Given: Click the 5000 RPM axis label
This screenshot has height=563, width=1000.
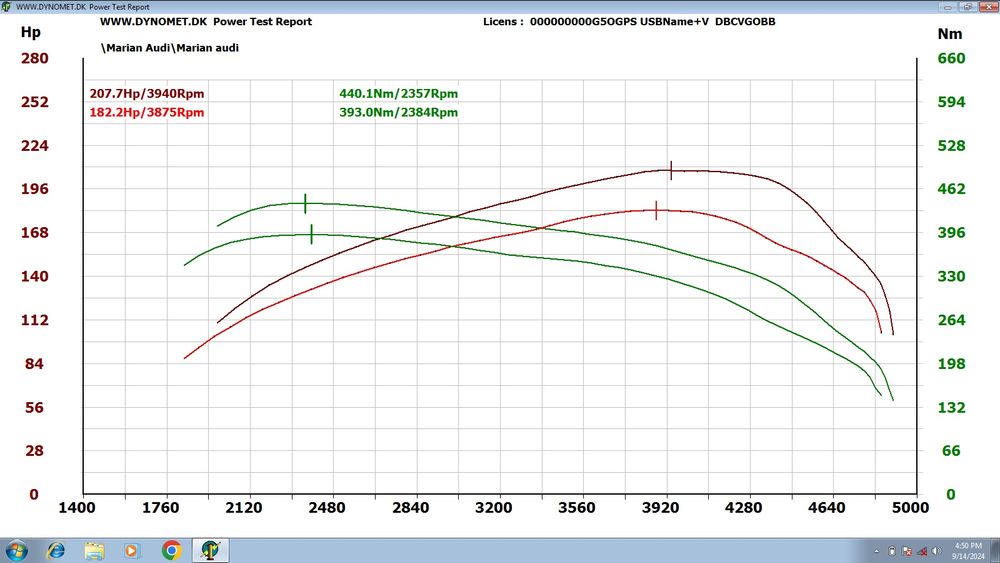Looking at the screenshot, I should point(910,508).
